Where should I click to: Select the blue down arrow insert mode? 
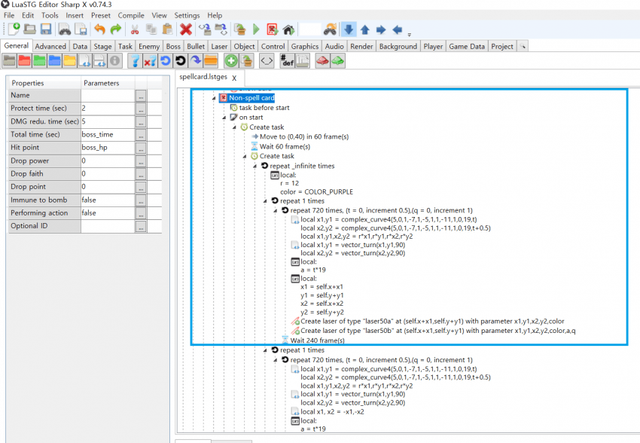coord(348,30)
